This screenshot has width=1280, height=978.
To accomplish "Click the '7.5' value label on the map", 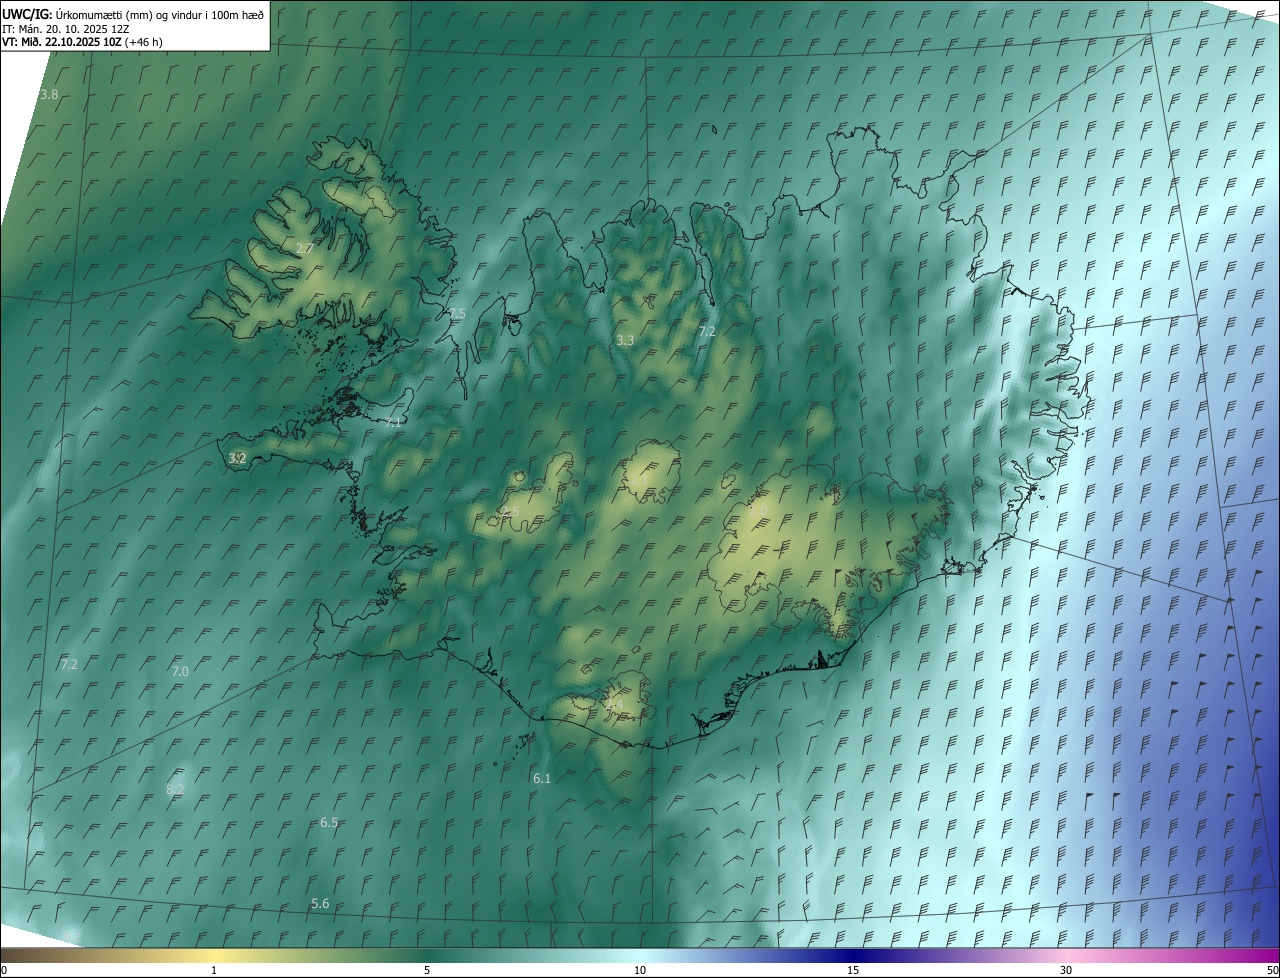I will tap(457, 313).
